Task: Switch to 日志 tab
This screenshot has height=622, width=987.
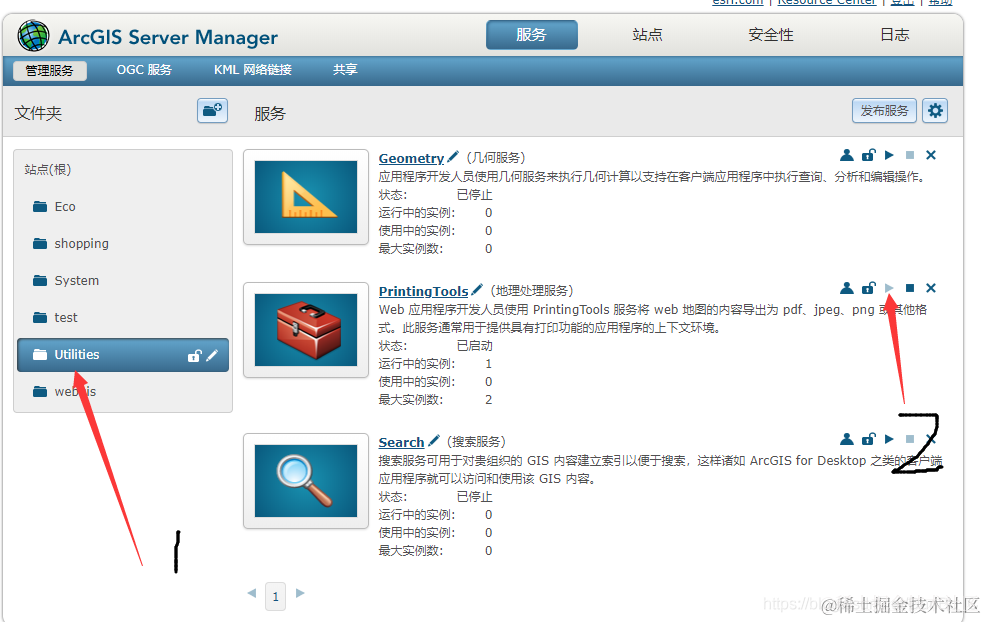Action: click(x=894, y=35)
